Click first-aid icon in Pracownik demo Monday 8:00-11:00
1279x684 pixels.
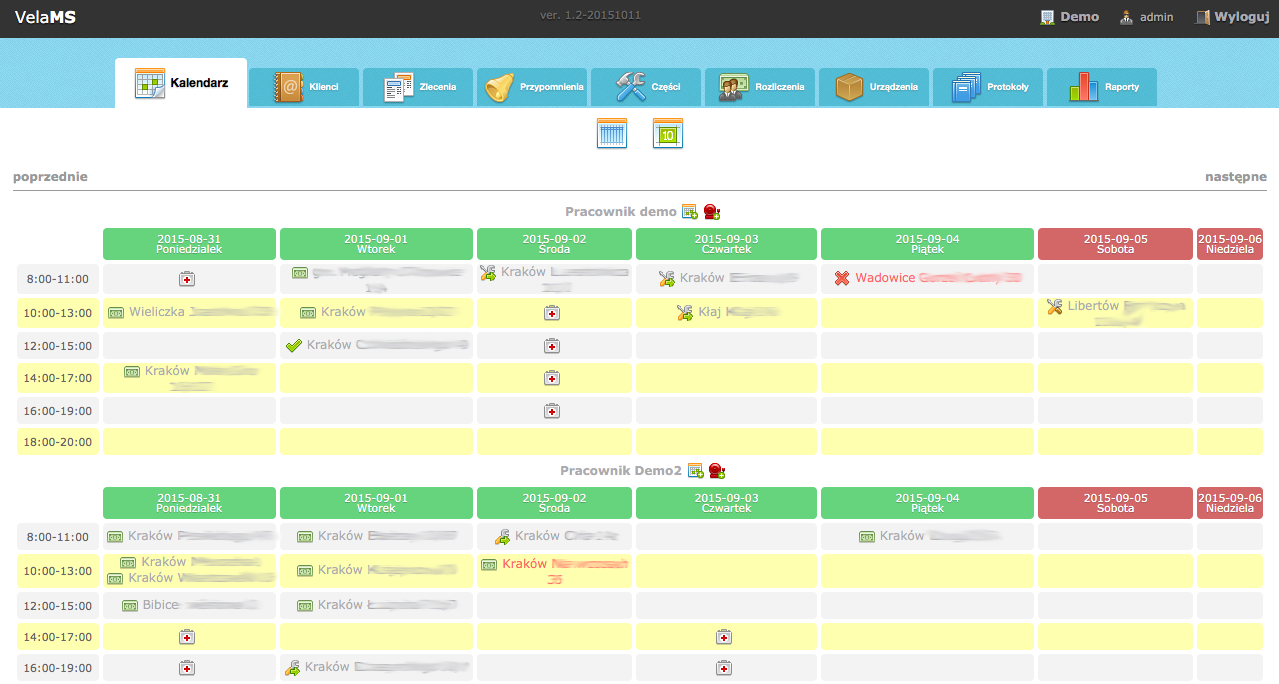click(187, 279)
